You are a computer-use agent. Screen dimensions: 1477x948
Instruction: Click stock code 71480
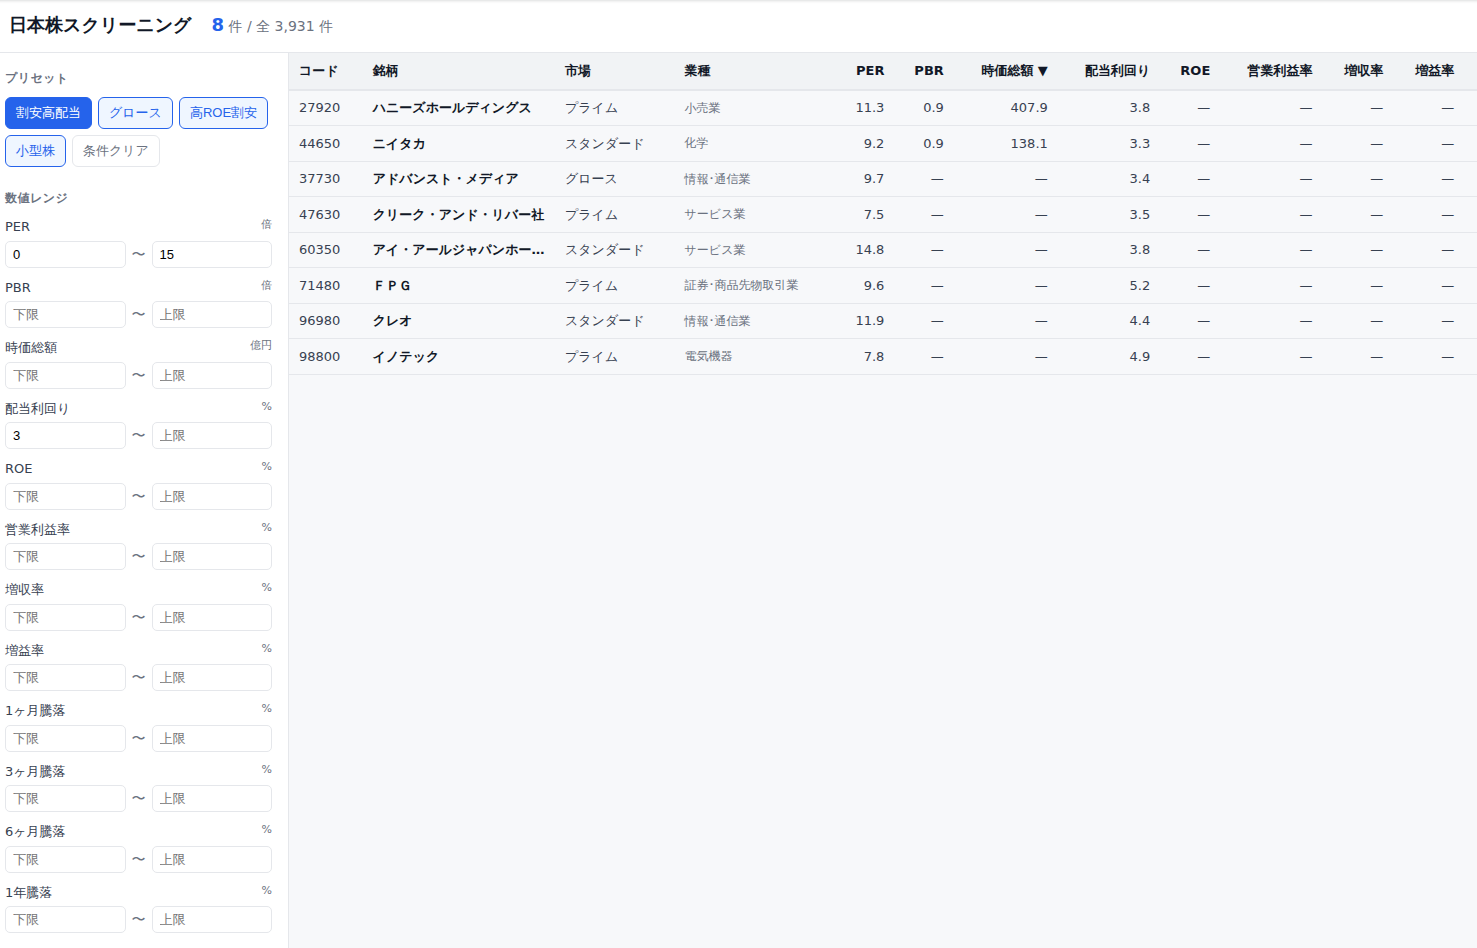point(320,286)
